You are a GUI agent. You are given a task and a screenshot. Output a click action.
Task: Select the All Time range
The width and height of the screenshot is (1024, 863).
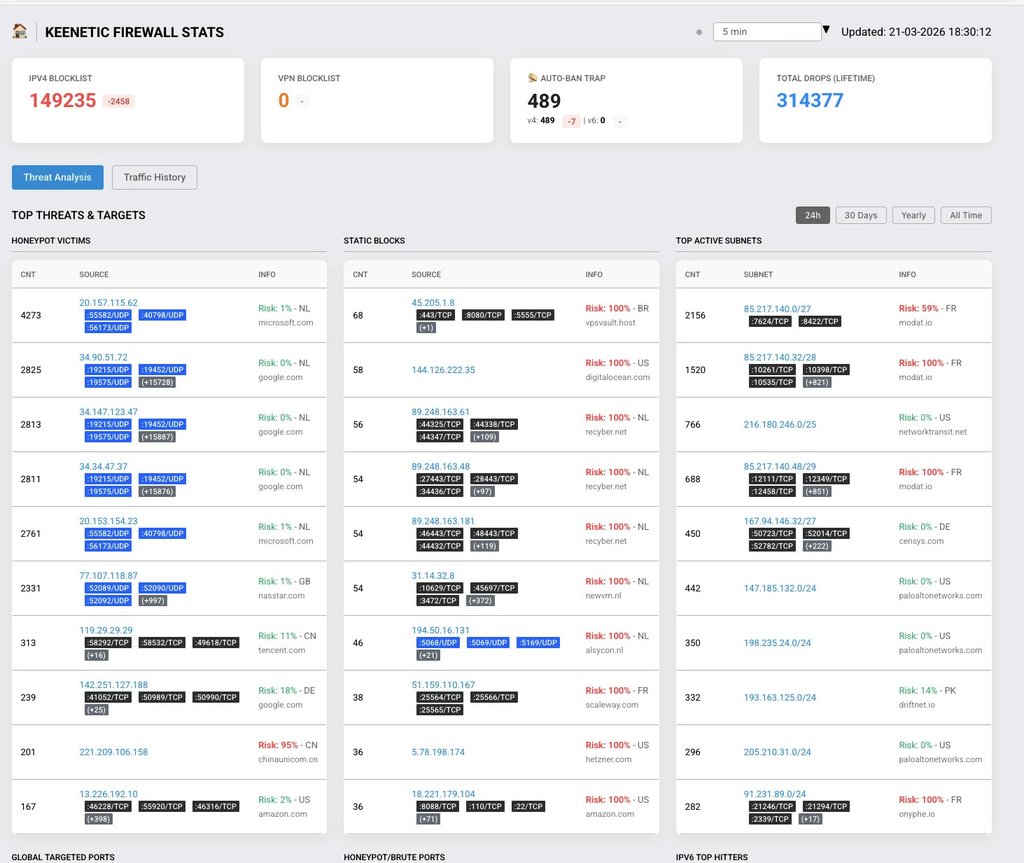point(966,215)
